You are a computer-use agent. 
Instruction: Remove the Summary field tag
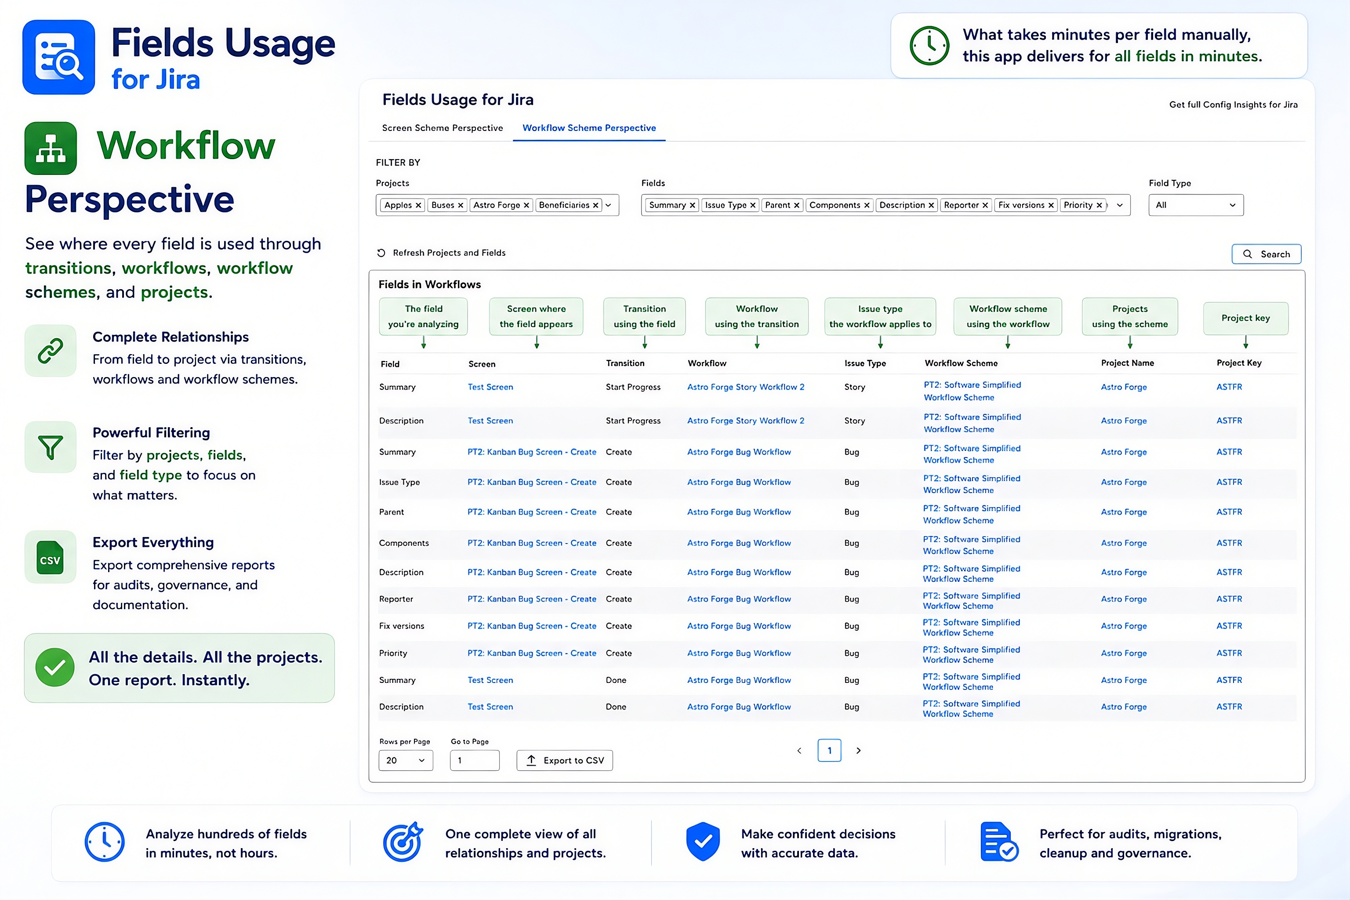(x=692, y=205)
